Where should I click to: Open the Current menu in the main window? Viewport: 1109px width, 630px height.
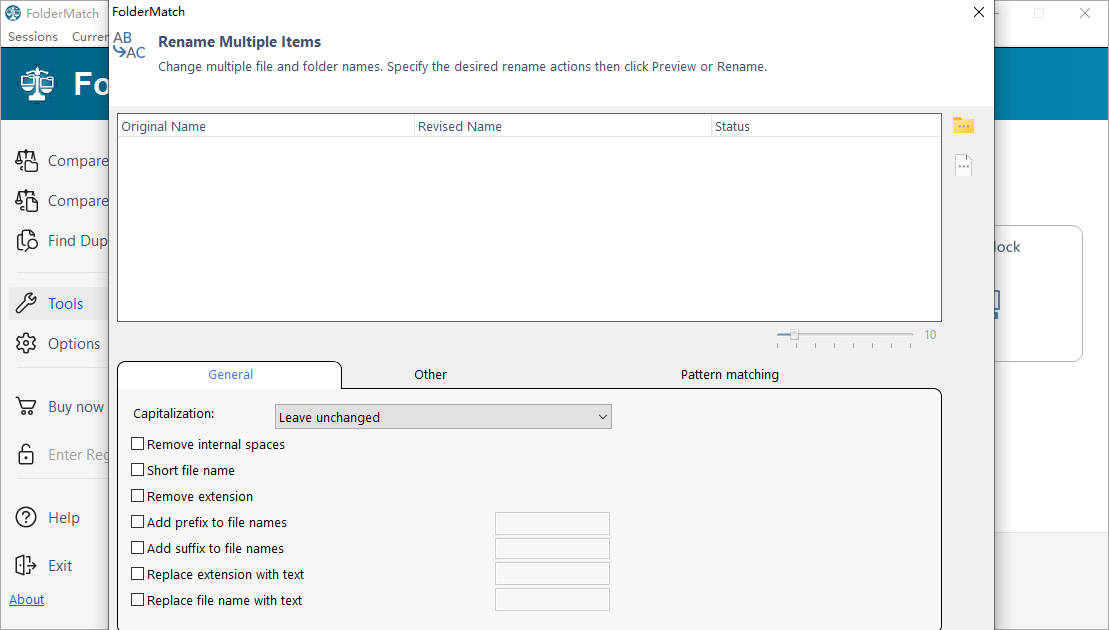[x=90, y=37]
